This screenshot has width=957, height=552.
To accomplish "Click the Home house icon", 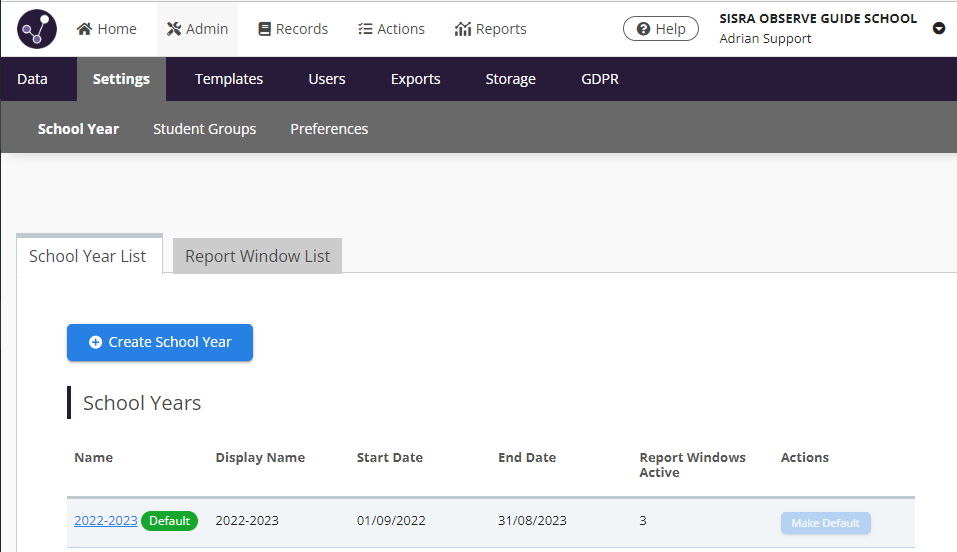I will point(85,29).
